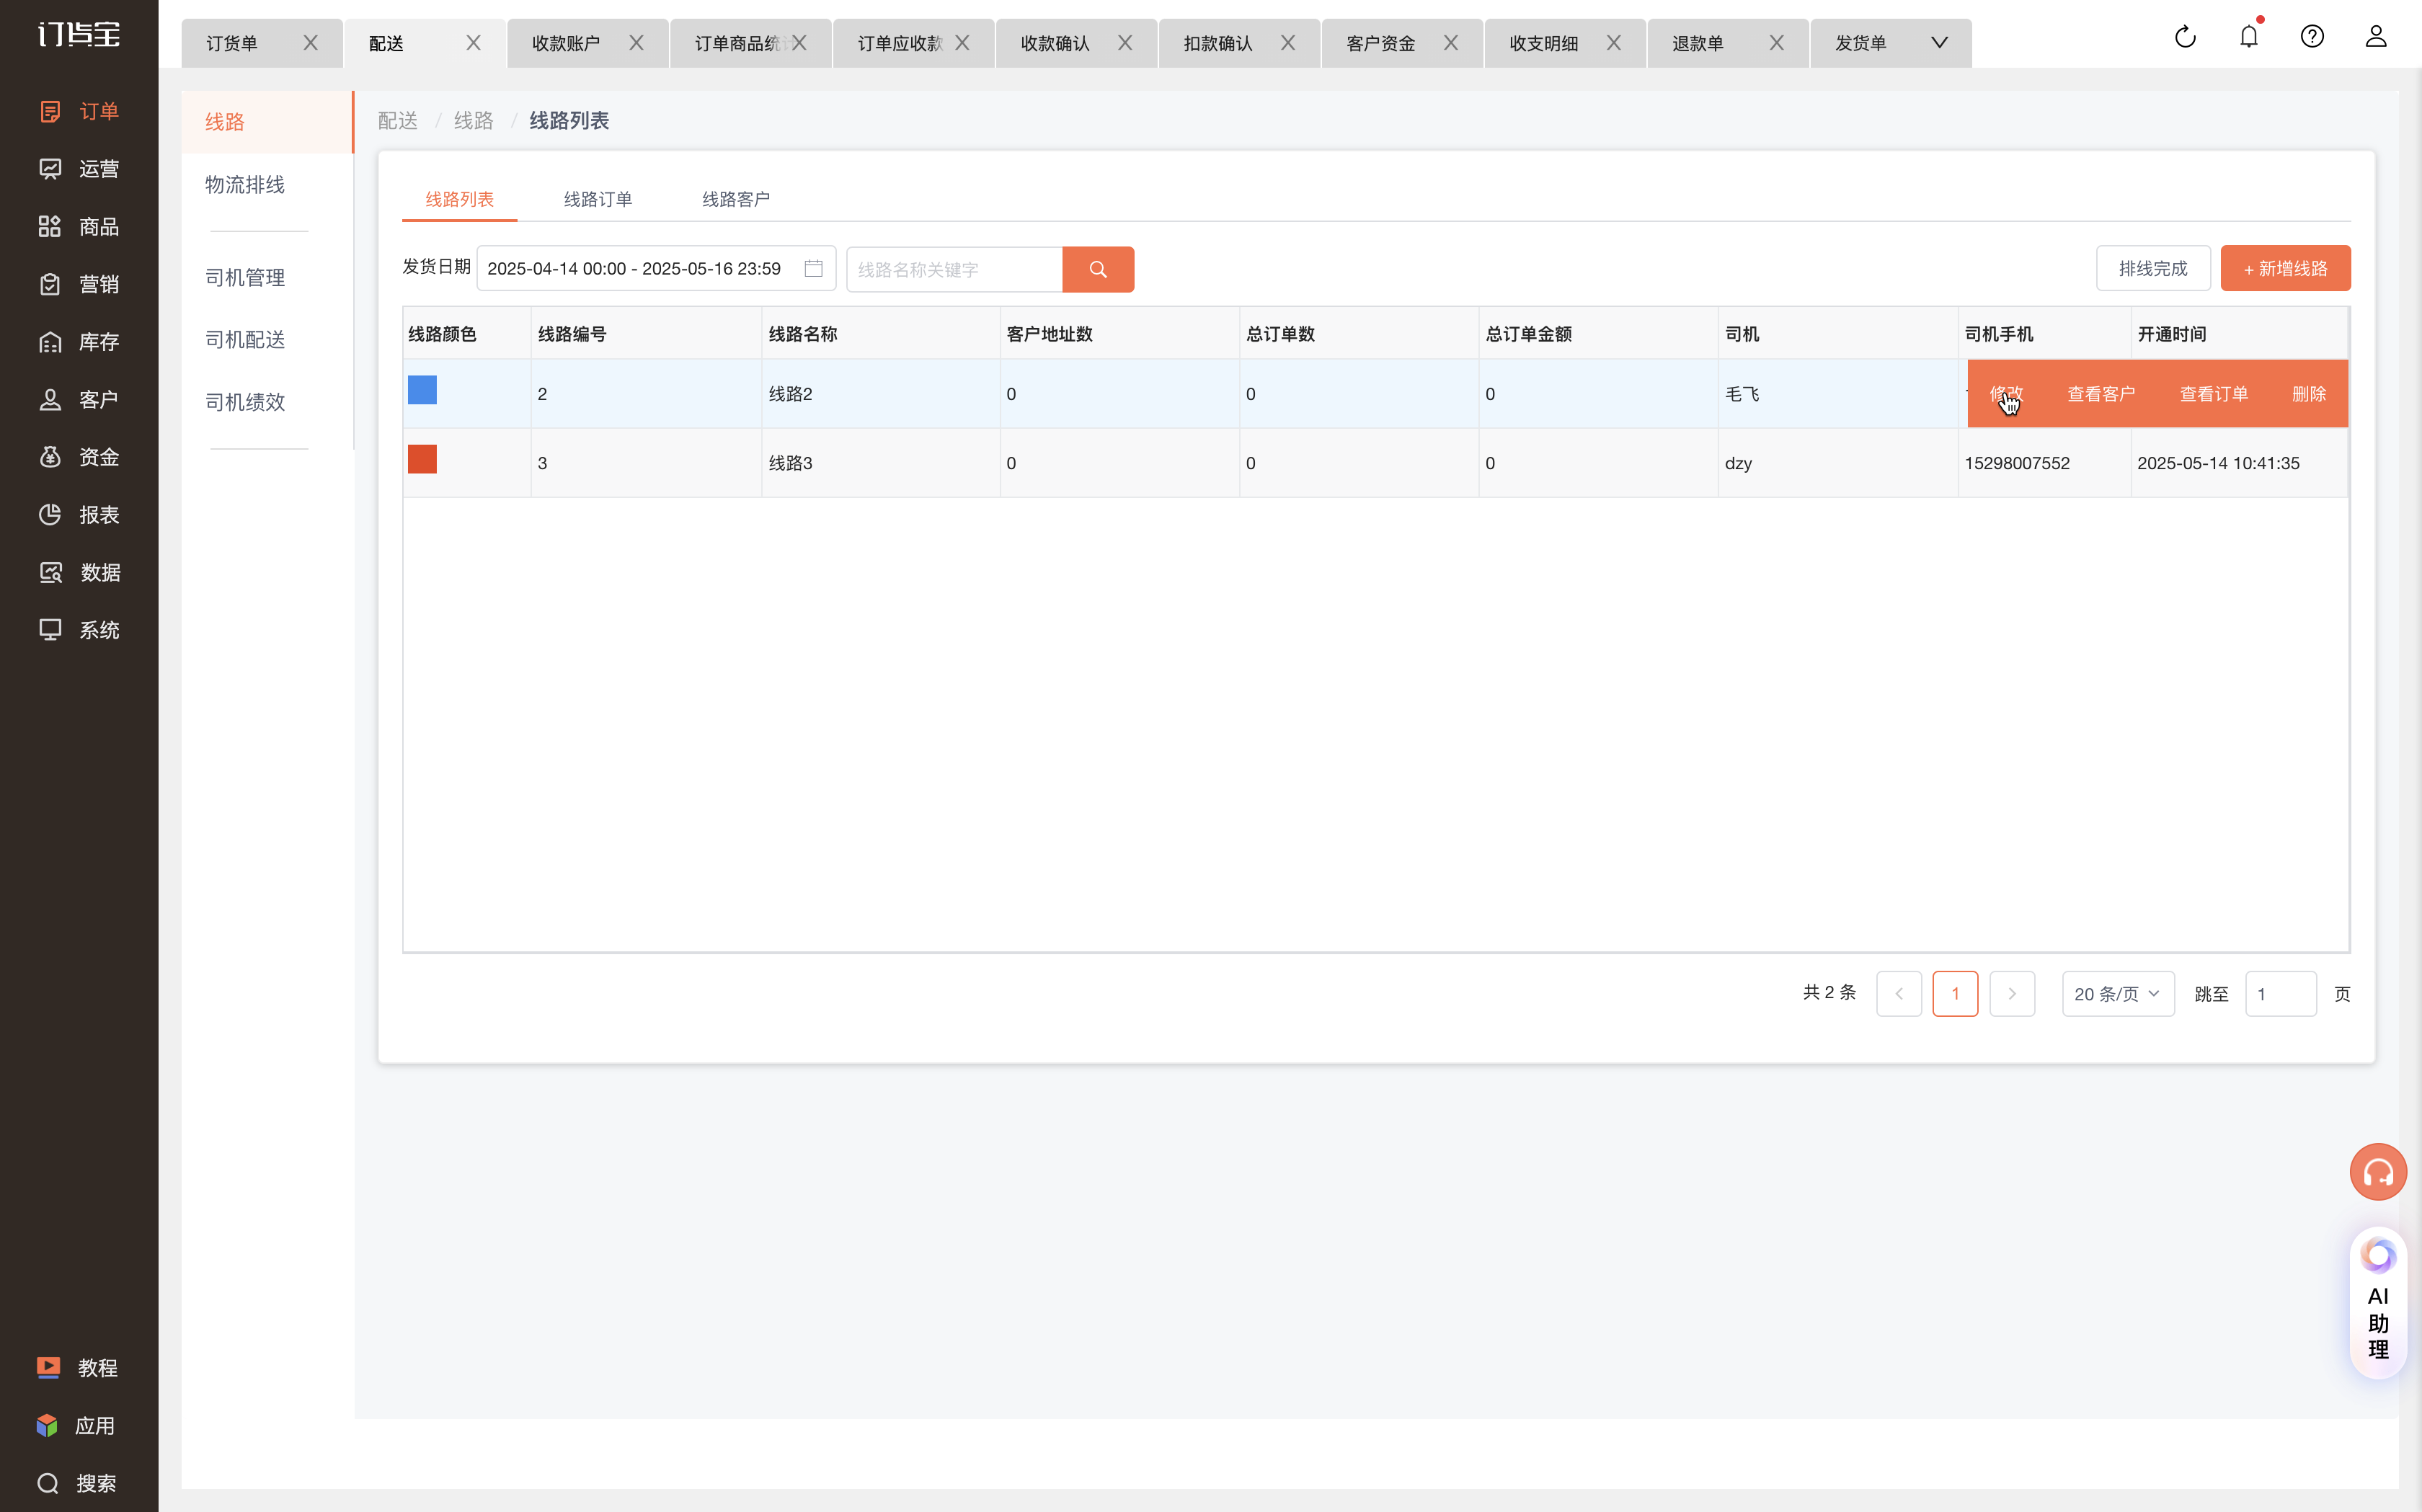The height and width of the screenshot is (1512, 2422).
Task: Click the 排线完成 button
Action: click(x=2153, y=269)
